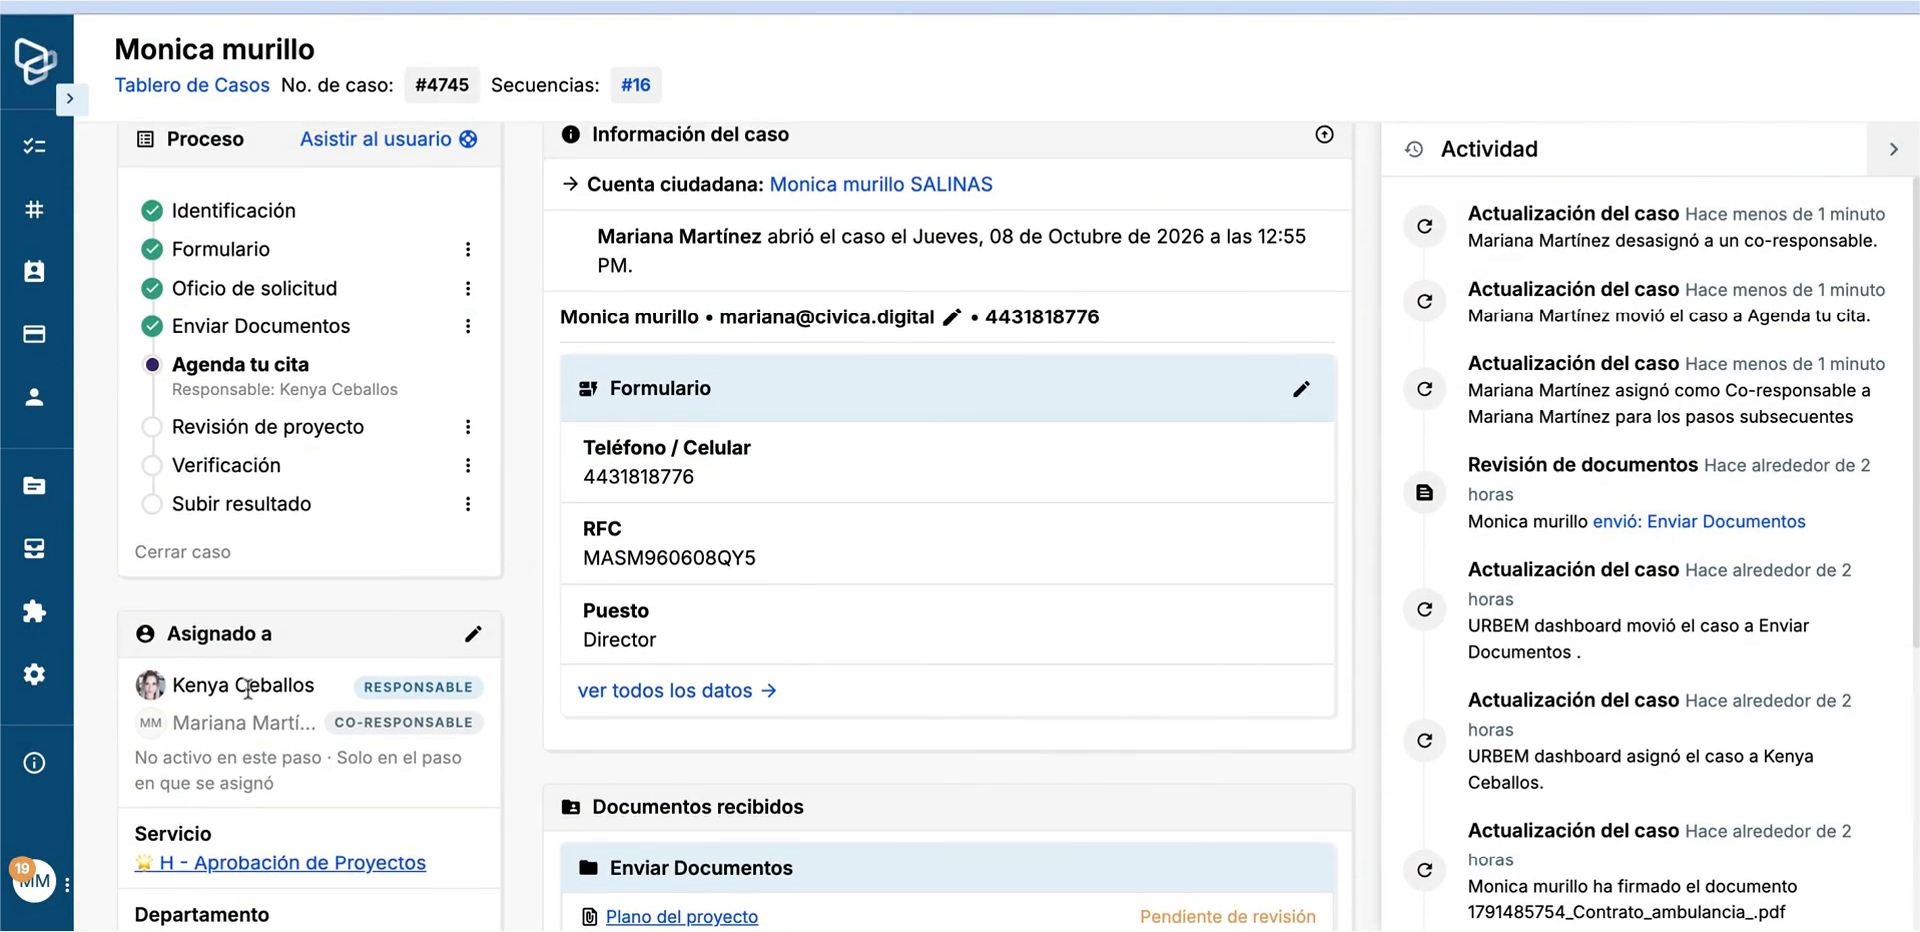Click Kenya Ceballos avatar photo
This screenshot has width=1920, height=932.
click(x=150, y=685)
